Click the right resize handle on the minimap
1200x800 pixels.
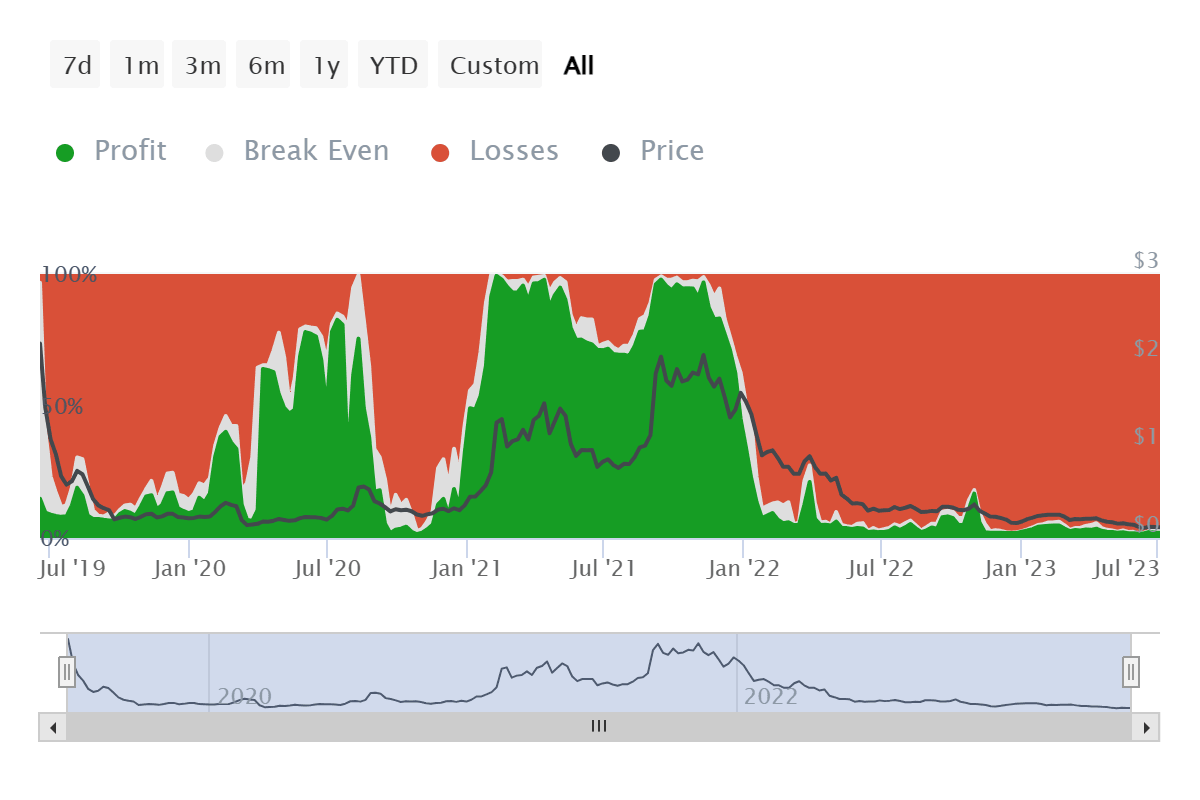(1131, 672)
